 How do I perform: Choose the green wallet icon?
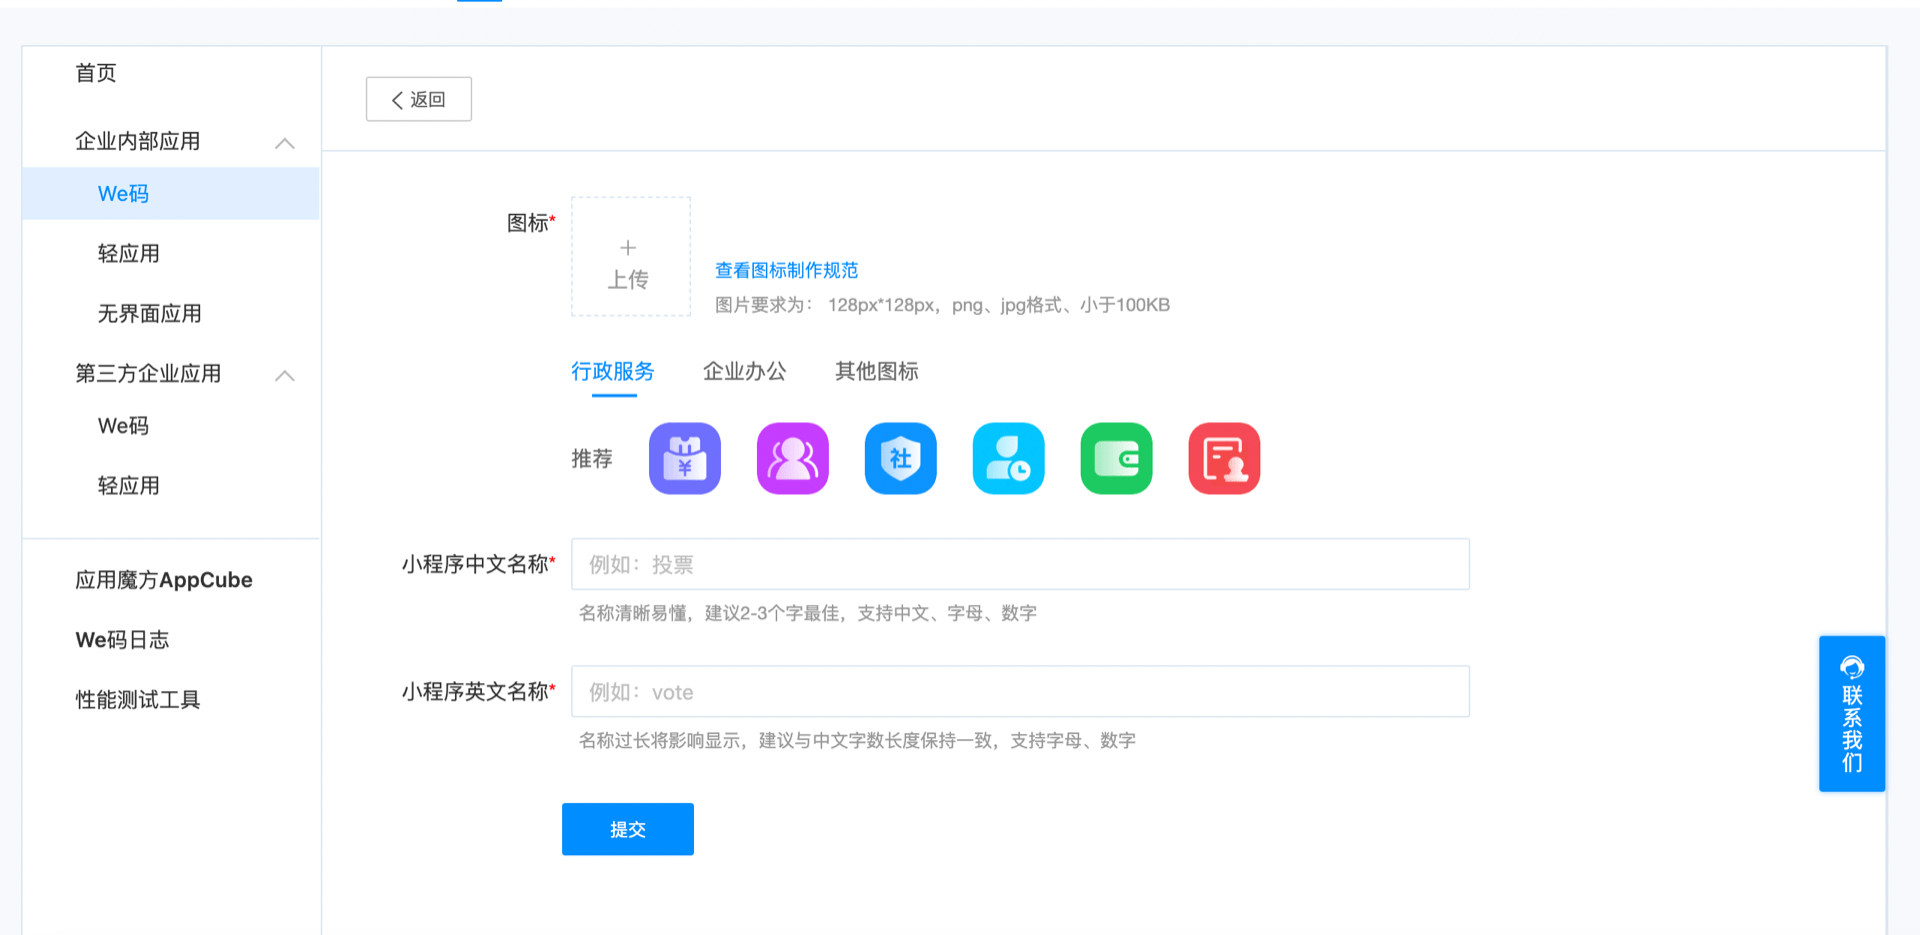point(1116,459)
